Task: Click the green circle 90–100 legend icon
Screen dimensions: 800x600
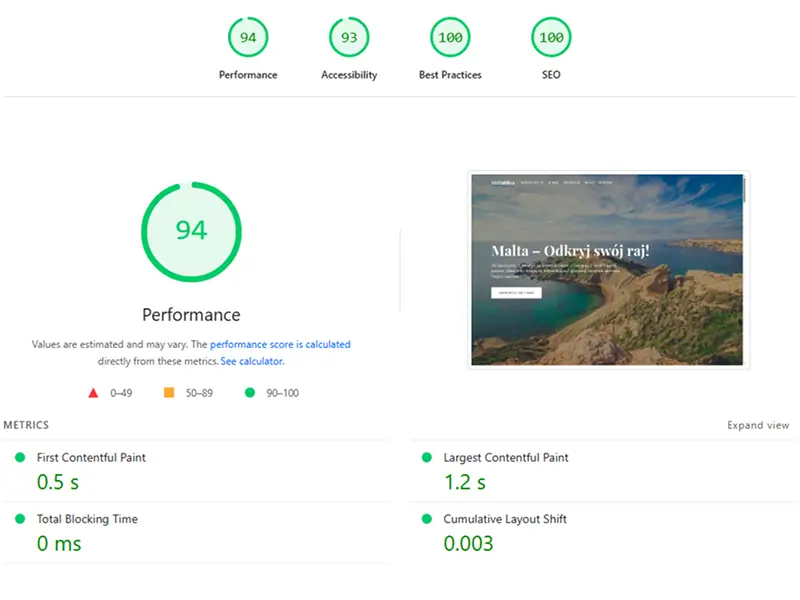Action: (x=250, y=393)
